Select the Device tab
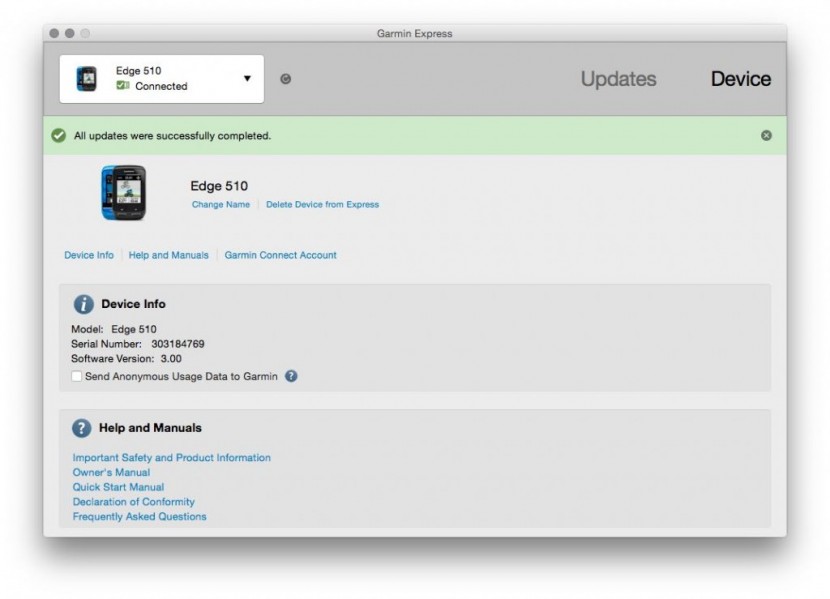Viewport: 830px width, 599px height. pos(741,78)
